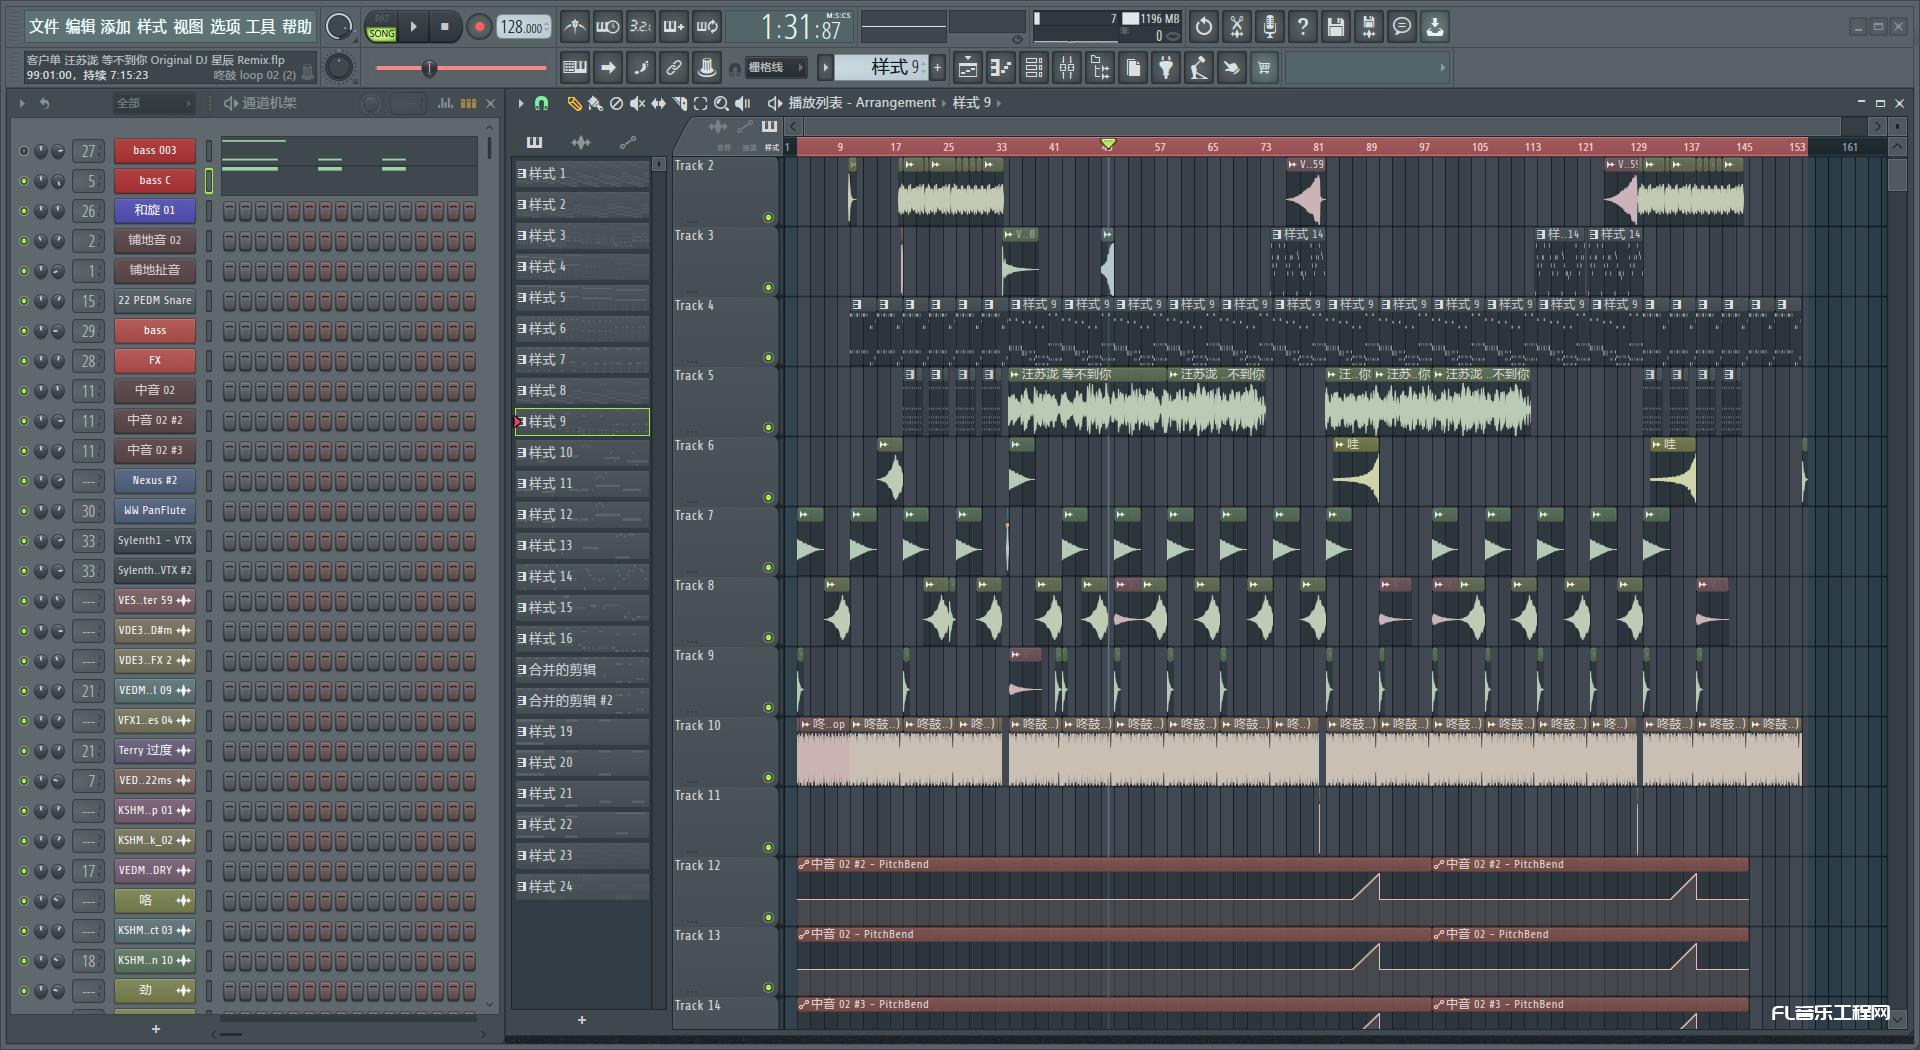Toggle the bass 003 channel mute LED
Screen dimensions: 1920x1050
pyautogui.click(x=23, y=151)
